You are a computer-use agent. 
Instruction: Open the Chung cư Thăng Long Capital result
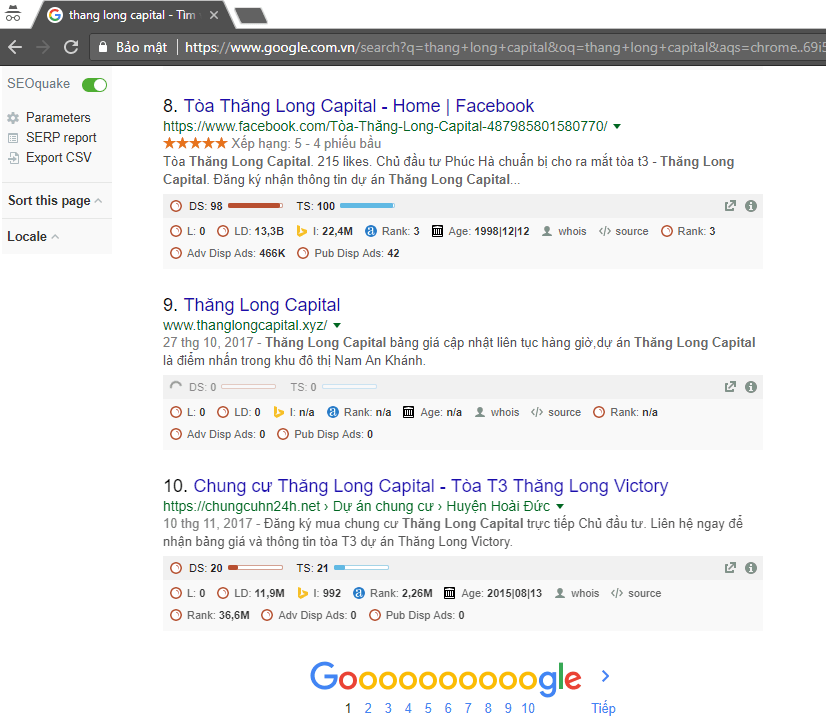[x=430, y=486]
